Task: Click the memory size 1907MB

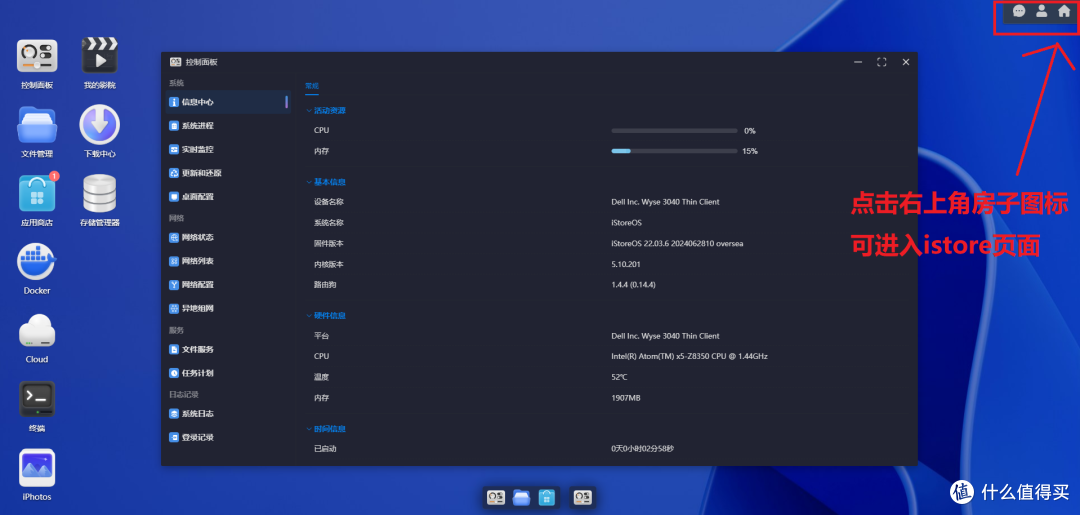Action: tap(625, 398)
